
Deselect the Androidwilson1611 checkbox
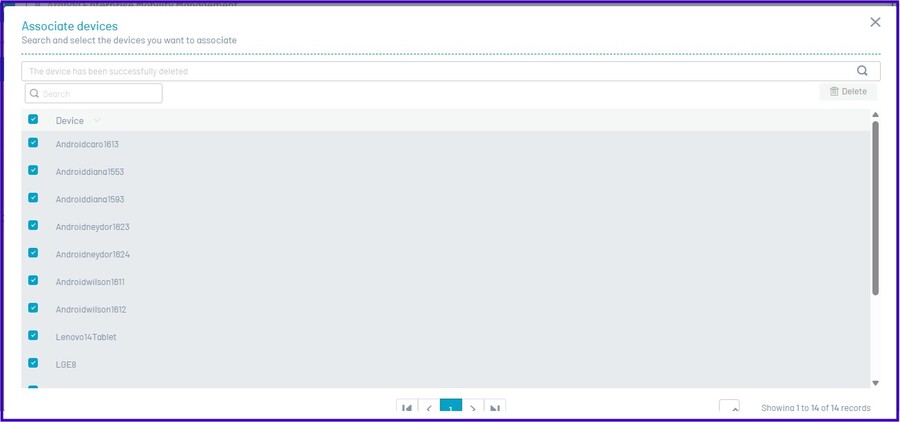pos(33,281)
